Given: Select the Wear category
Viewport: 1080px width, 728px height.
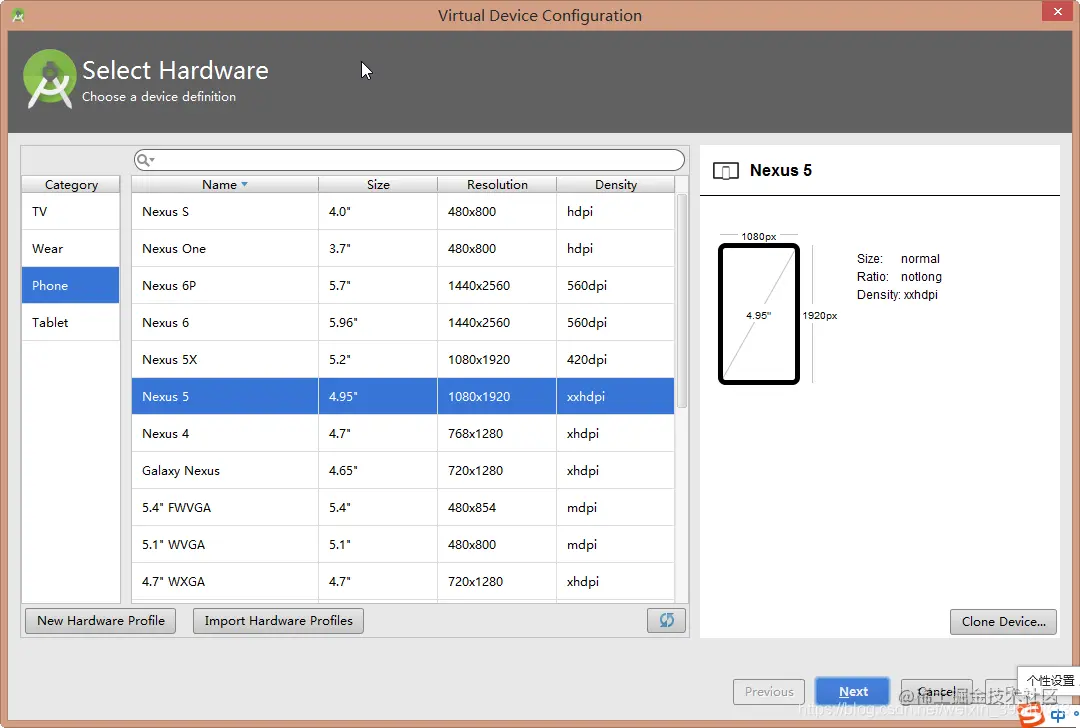Looking at the screenshot, I should [x=70, y=249].
